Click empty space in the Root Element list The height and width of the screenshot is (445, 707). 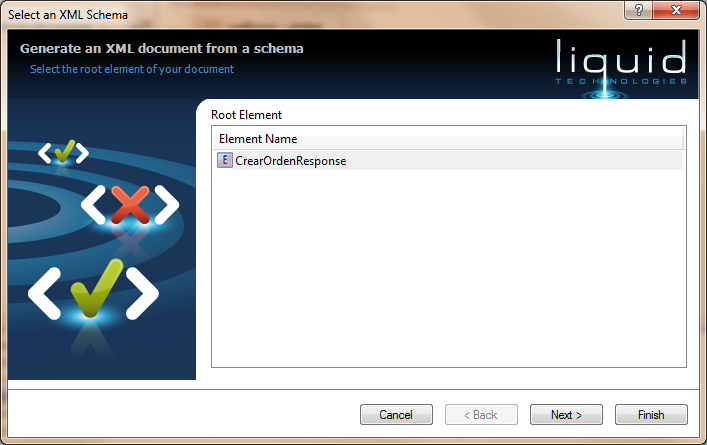point(449,268)
